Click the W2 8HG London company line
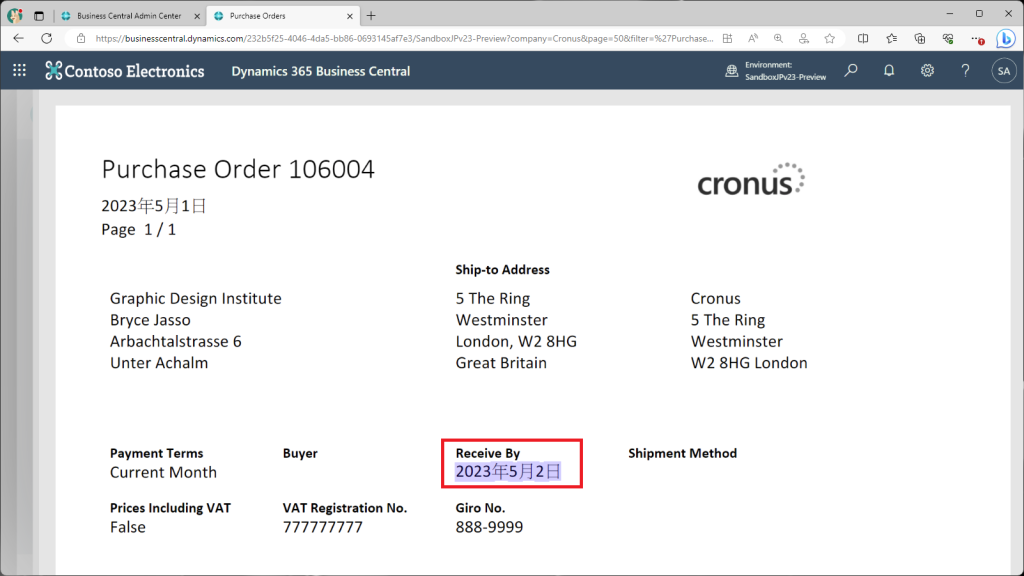Screen dimensions: 1024x576 (748, 363)
